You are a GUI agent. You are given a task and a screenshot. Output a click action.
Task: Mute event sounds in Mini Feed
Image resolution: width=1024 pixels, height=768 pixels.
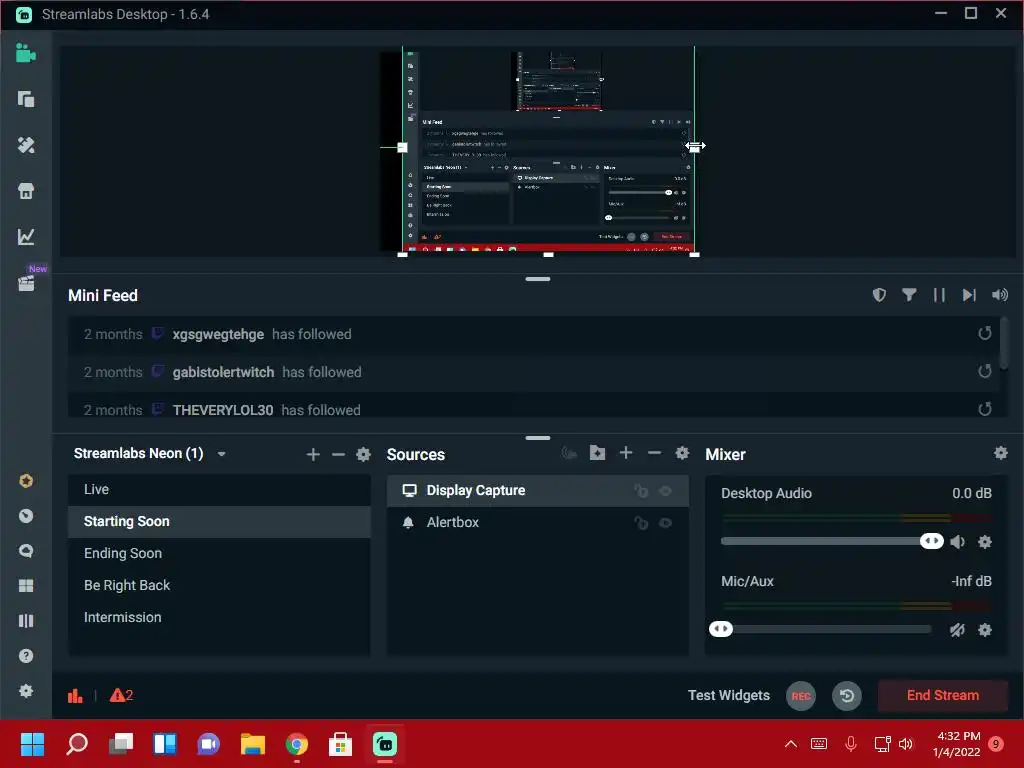[999, 295]
